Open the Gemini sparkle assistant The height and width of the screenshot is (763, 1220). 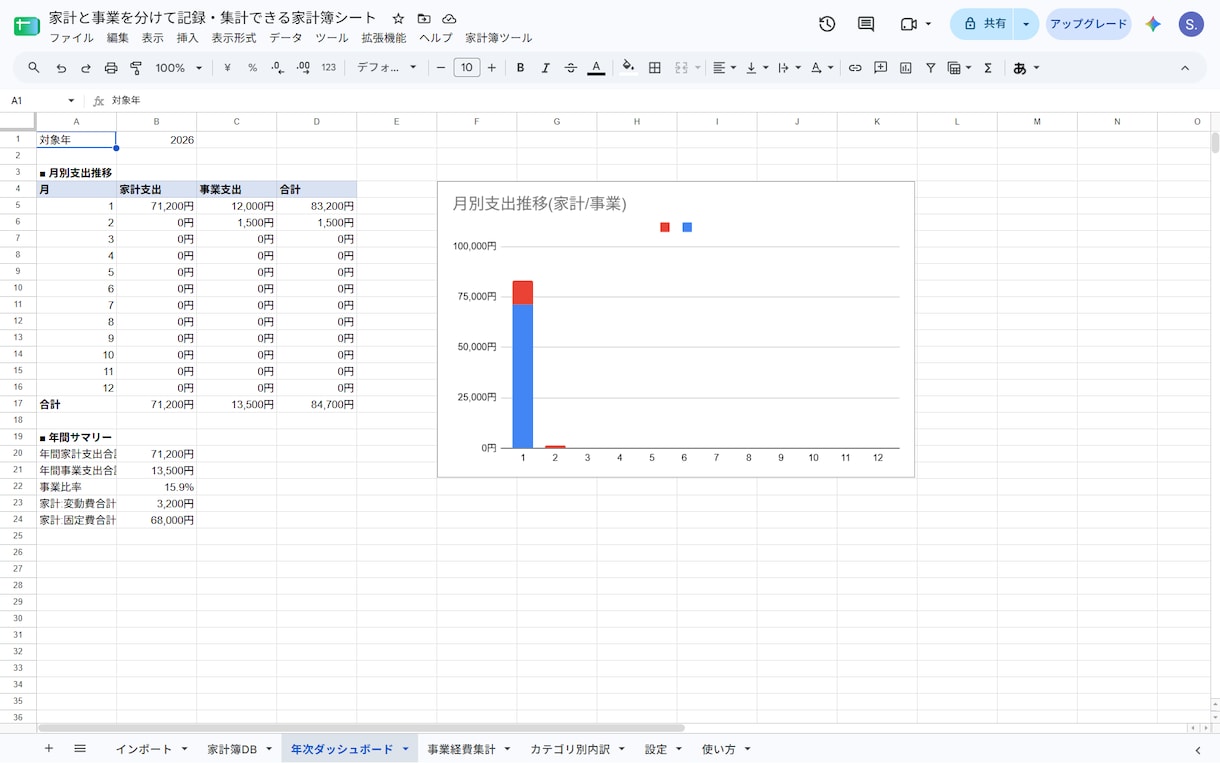[x=1153, y=24]
